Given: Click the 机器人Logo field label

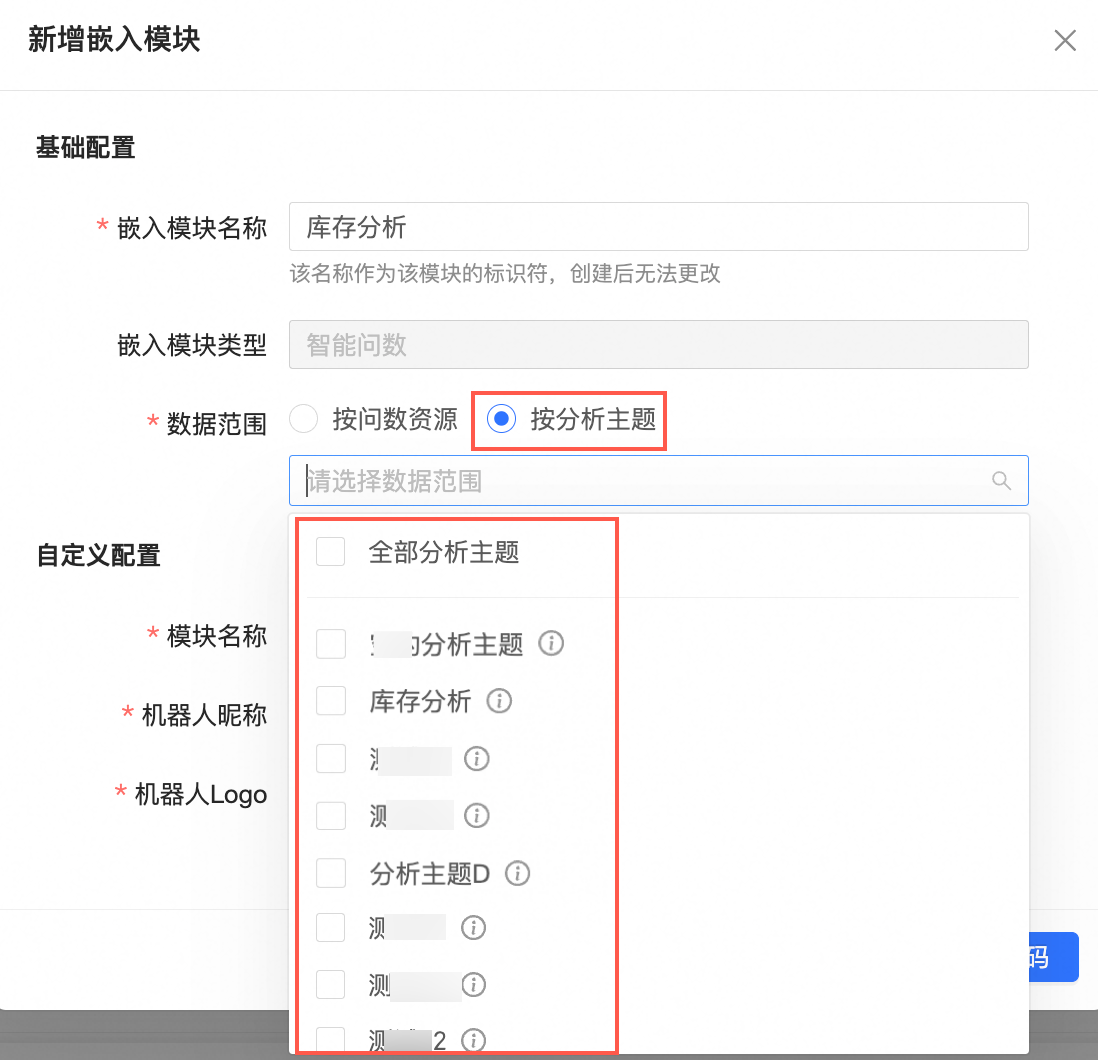Looking at the screenshot, I should (x=200, y=795).
